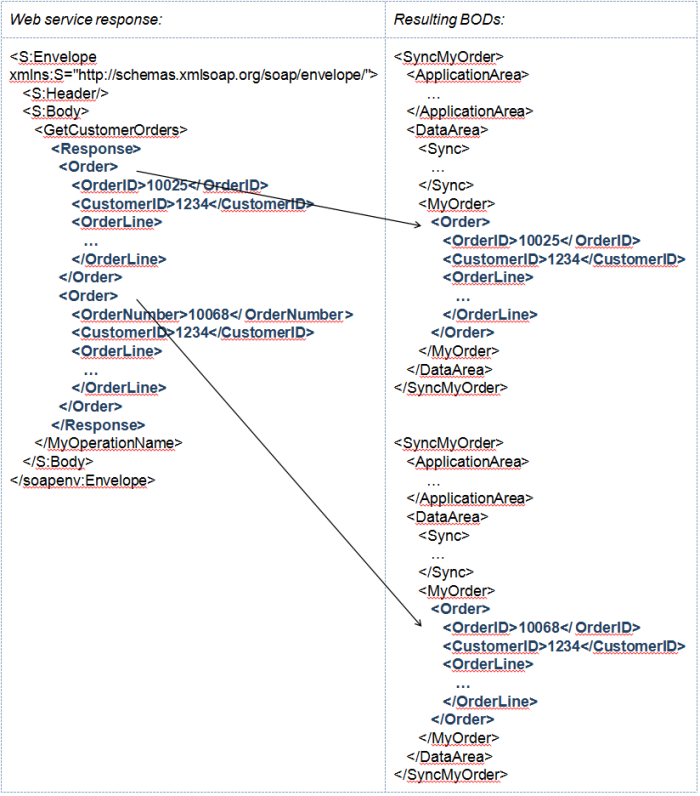Select the <GetCustomerOrders> element

coord(111,130)
